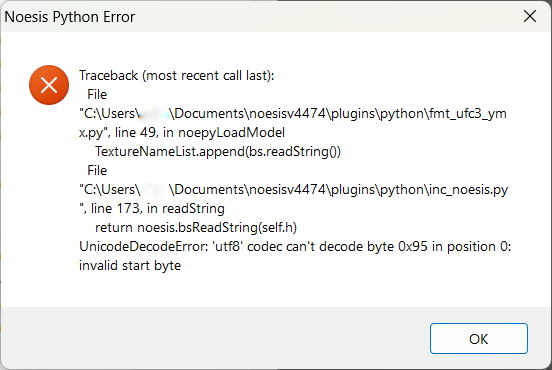552x370 pixels.
Task: Click the OK button
Action: click(x=478, y=338)
